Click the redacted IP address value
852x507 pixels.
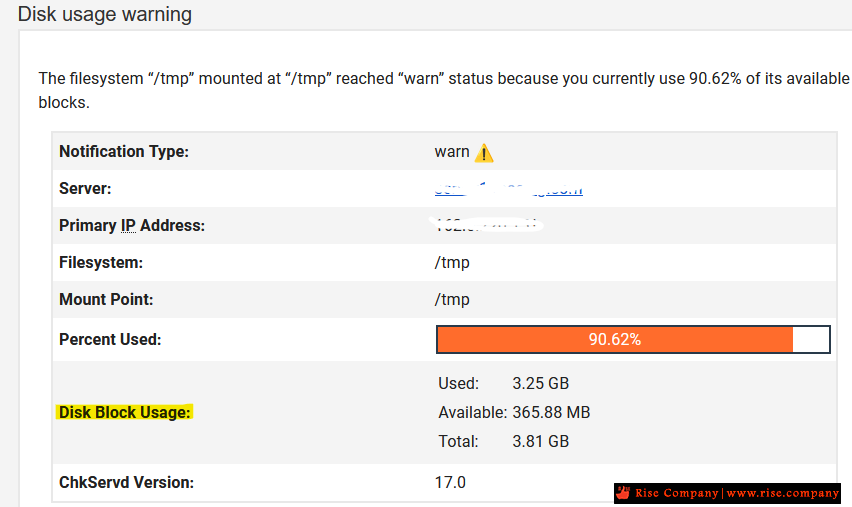(486, 225)
